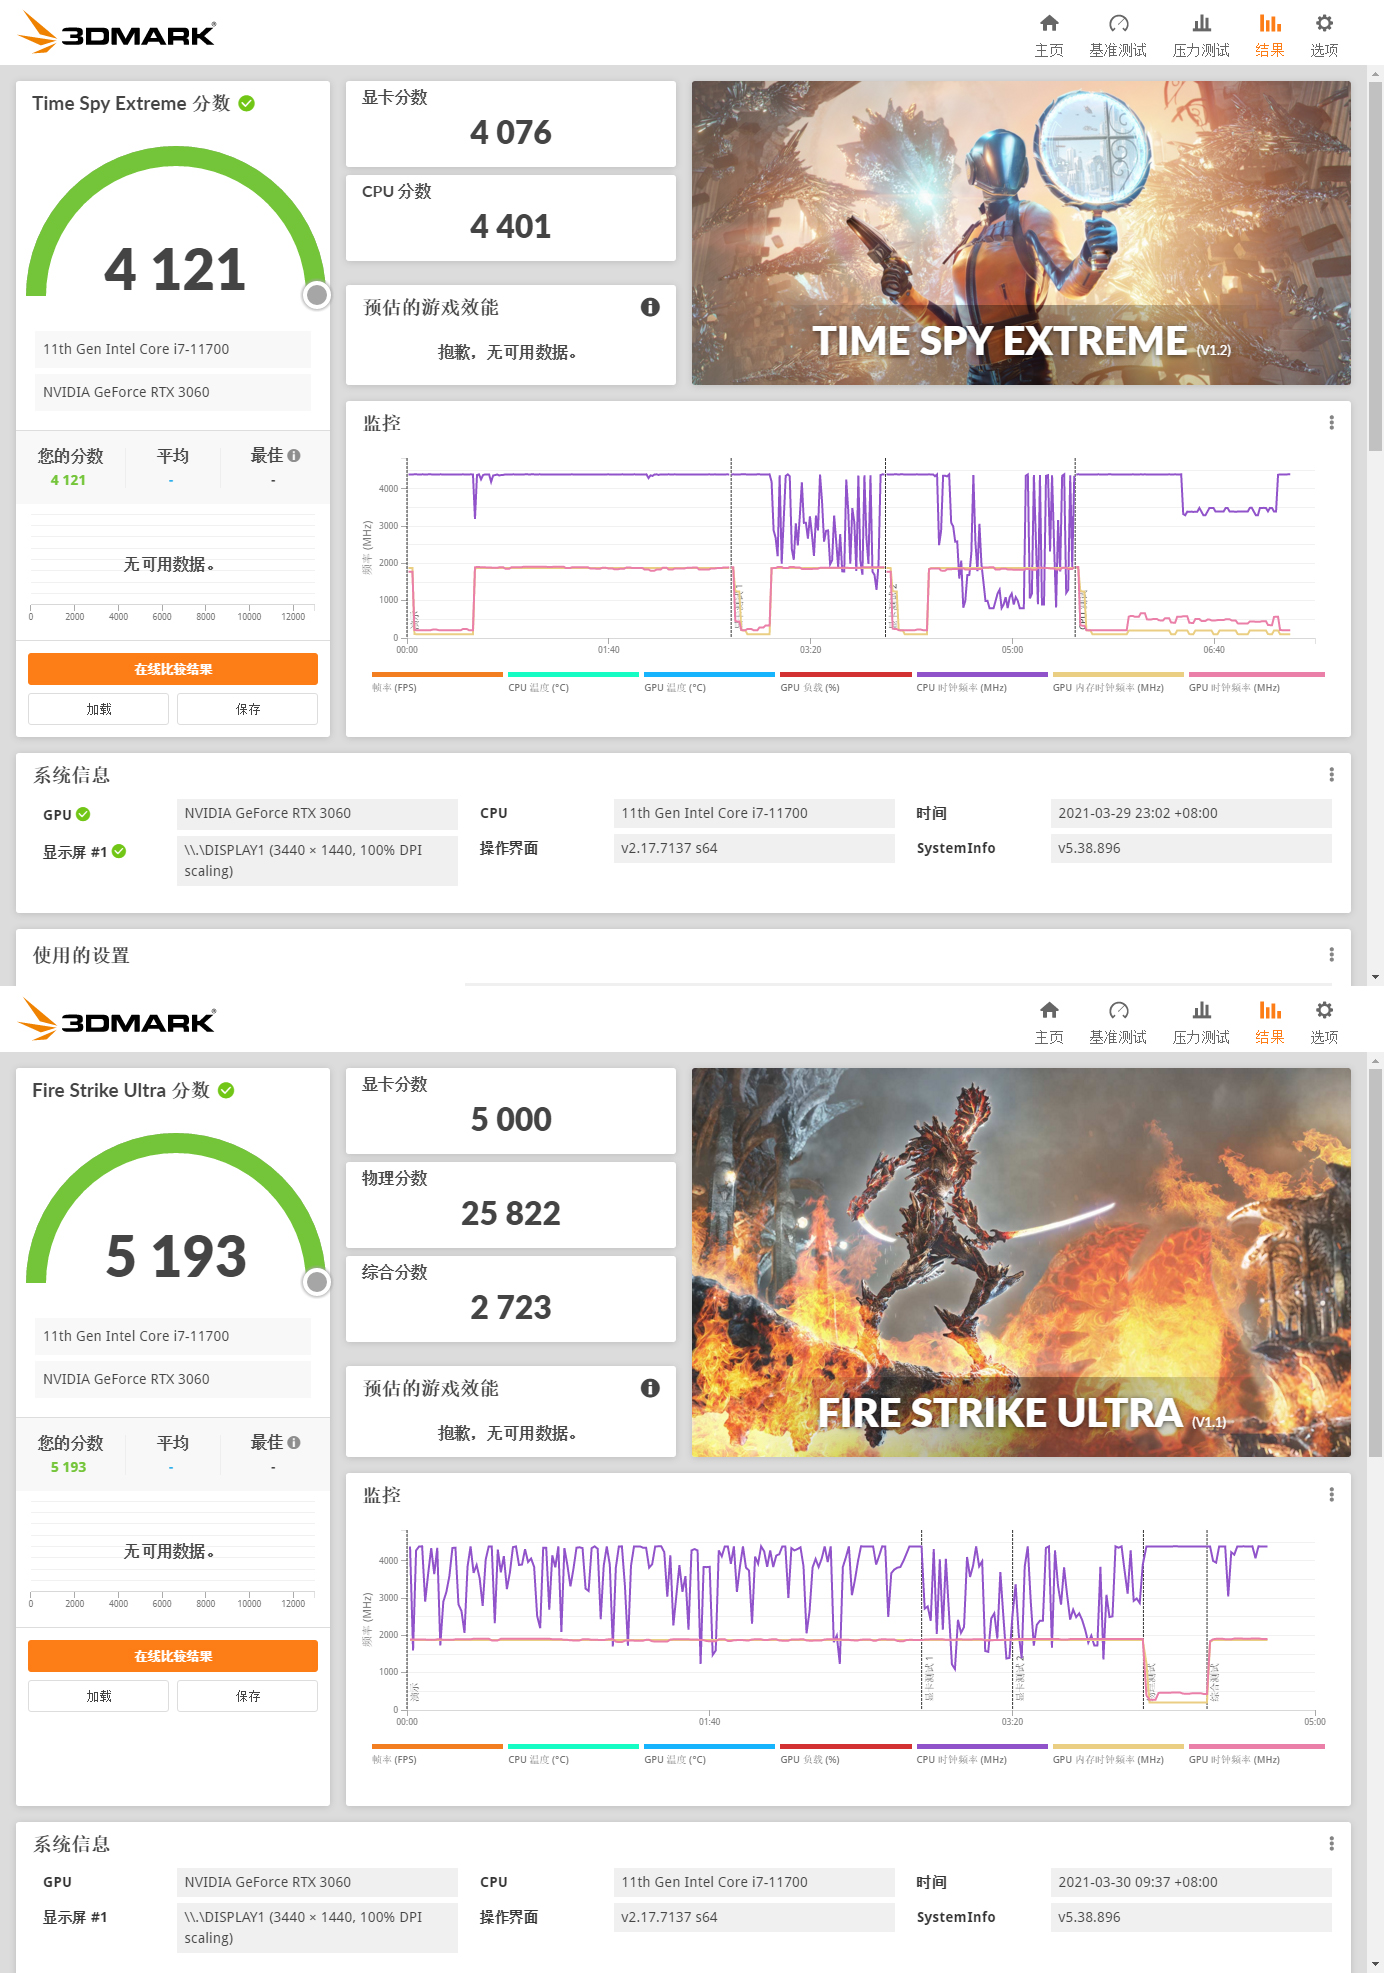Open 监控 three-dot menu in Fire Strike Ultra window
The width and height of the screenshot is (1384, 1973).
[1331, 1494]
